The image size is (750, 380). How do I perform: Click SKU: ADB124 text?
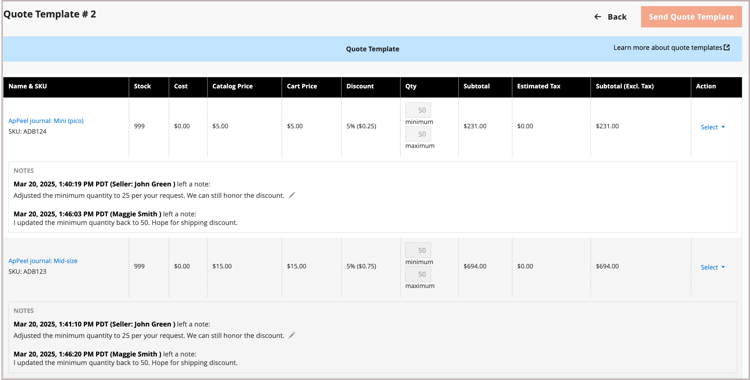(27, 132)
